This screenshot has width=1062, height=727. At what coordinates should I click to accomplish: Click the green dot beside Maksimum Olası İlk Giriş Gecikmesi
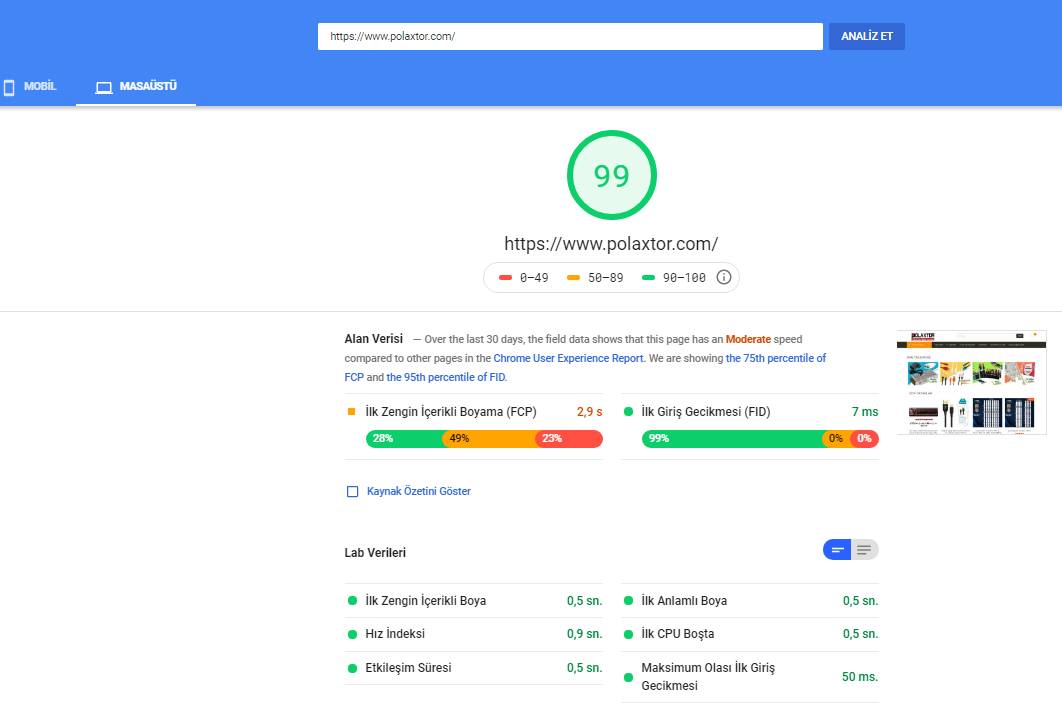click(x=628, y=677)
